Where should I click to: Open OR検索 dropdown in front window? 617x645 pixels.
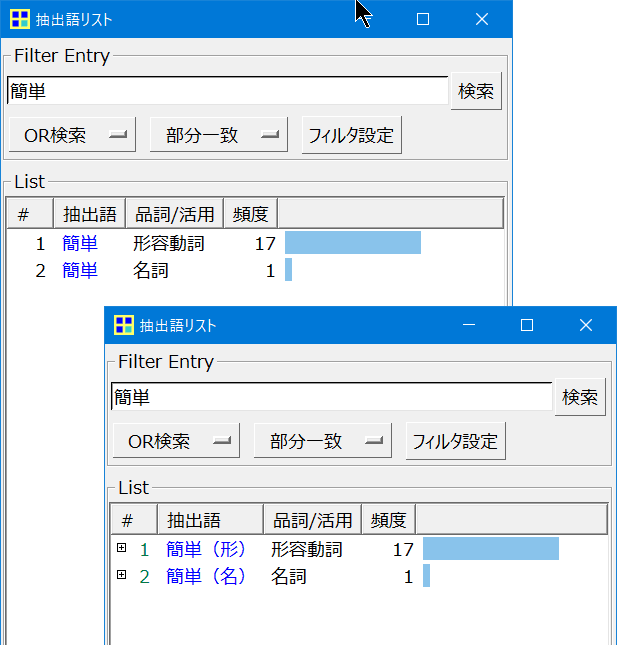[x=176, y=441]
